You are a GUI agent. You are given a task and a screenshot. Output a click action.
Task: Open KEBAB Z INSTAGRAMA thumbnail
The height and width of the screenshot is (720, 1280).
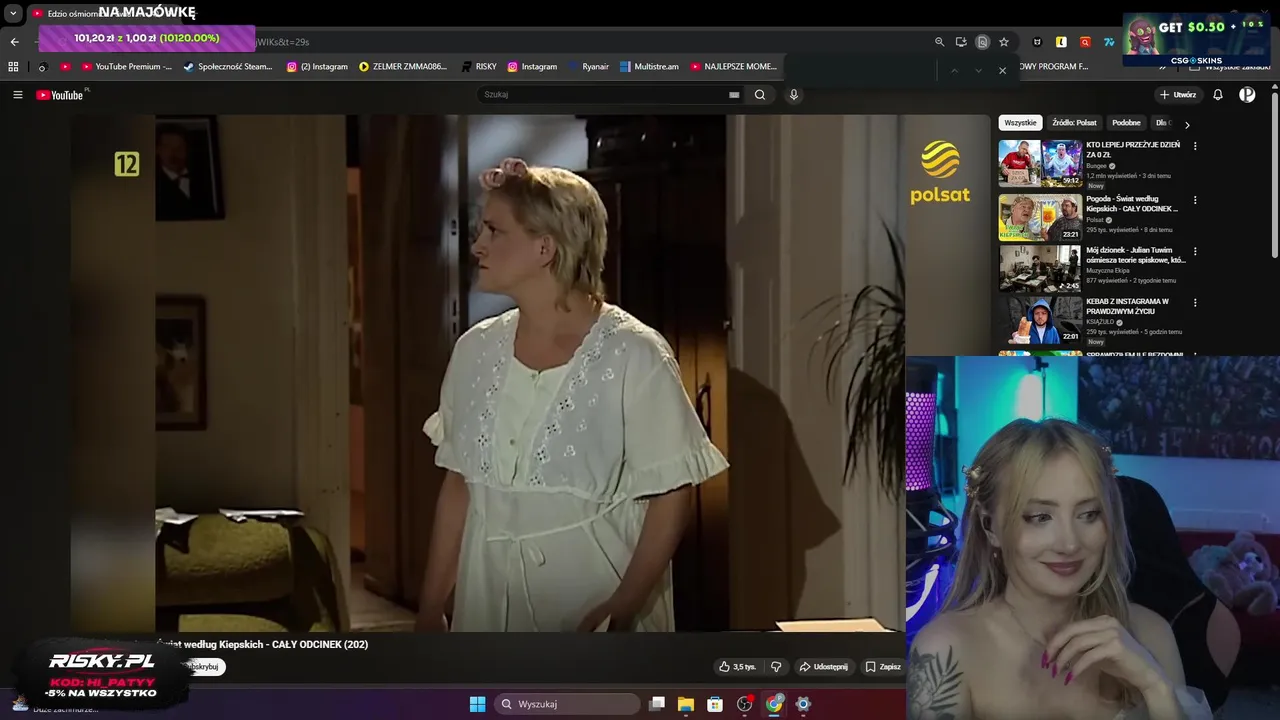(1040, 319)
